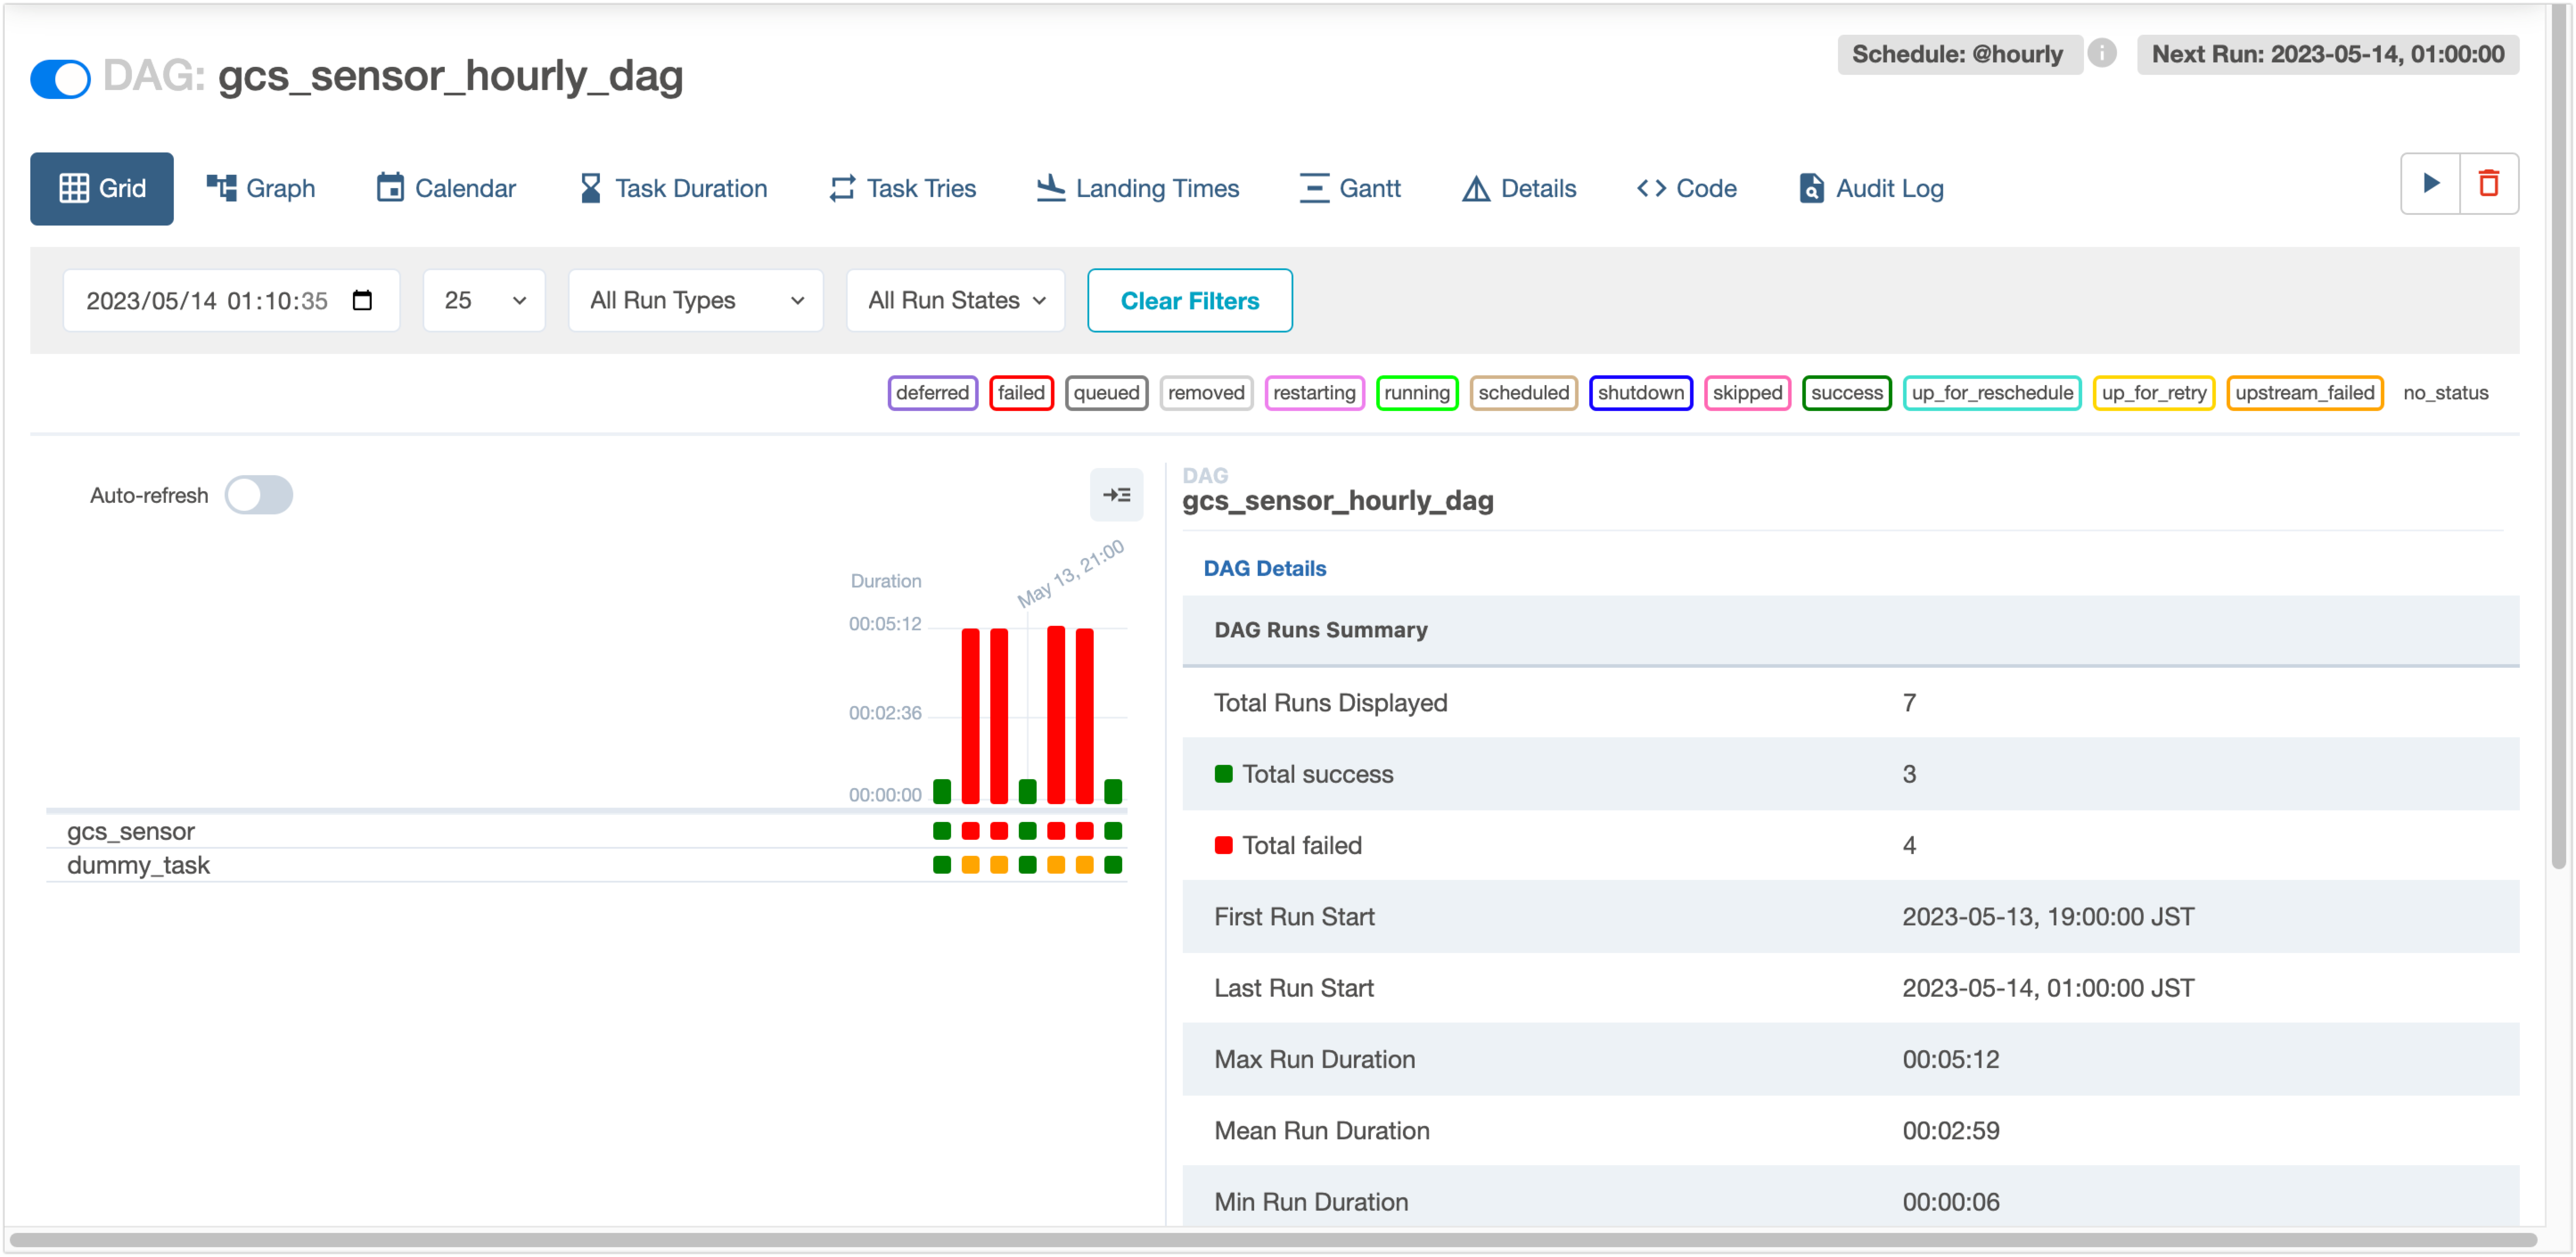Open the Landing Times view

[x=1137, y=188]
